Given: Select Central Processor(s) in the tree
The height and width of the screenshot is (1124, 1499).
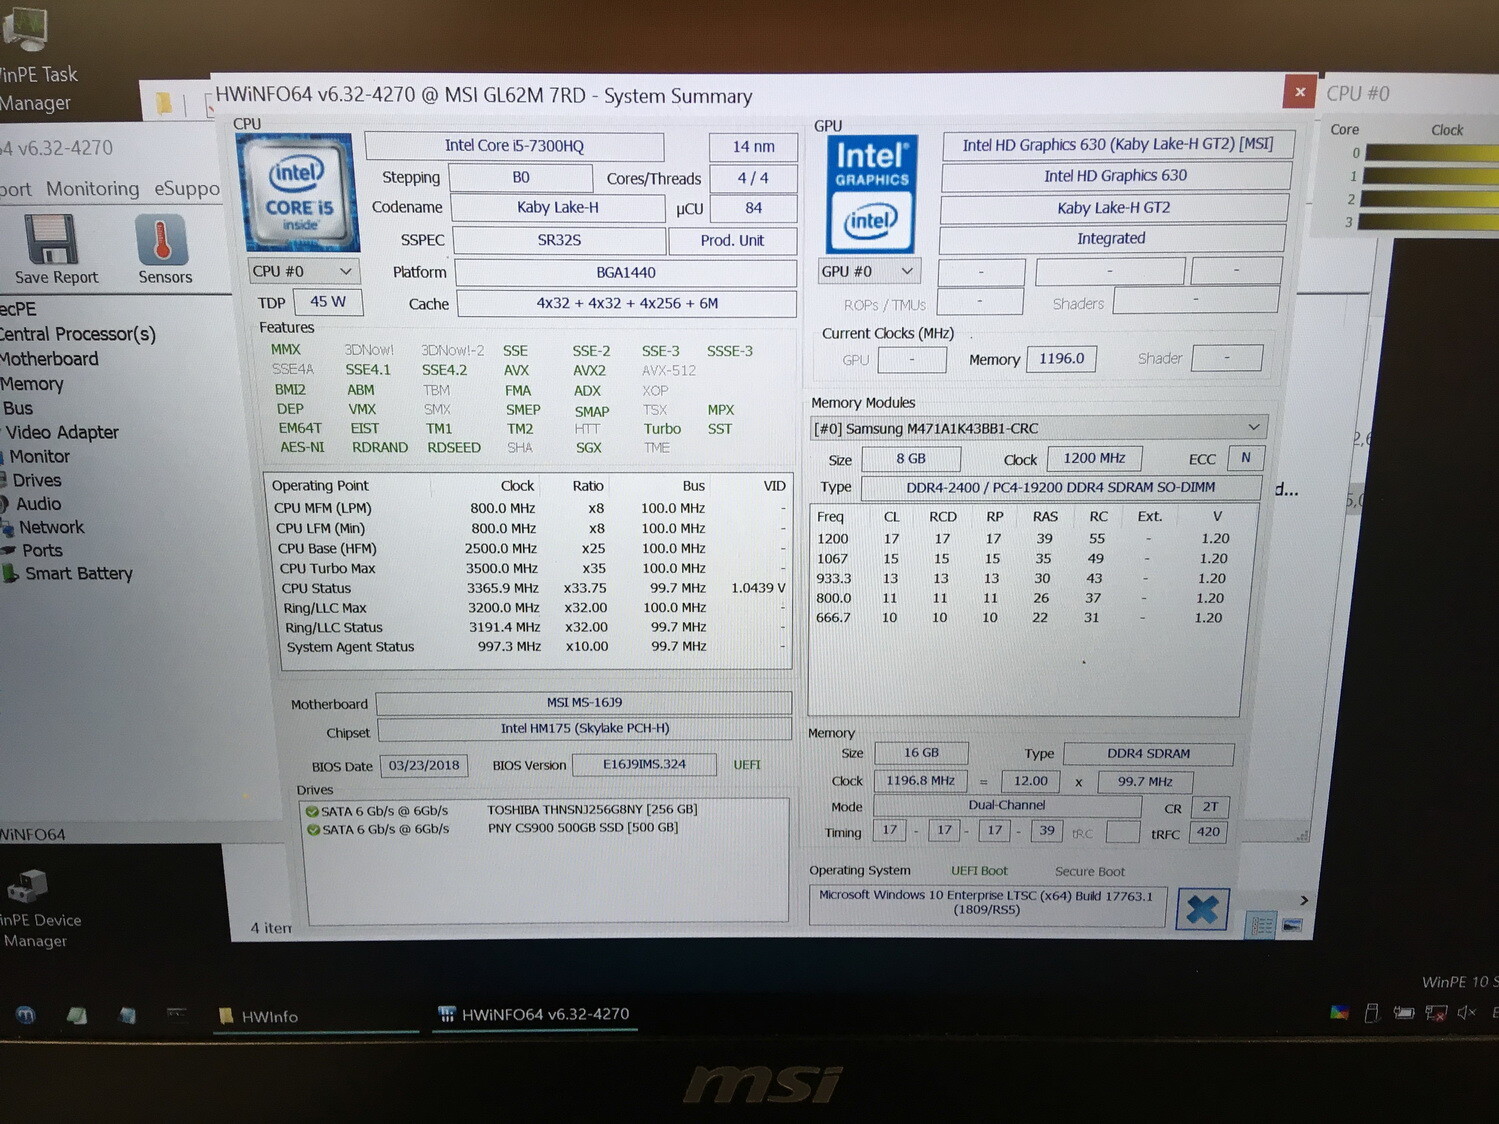Looking at the screenshot, I should click(77, 334).
